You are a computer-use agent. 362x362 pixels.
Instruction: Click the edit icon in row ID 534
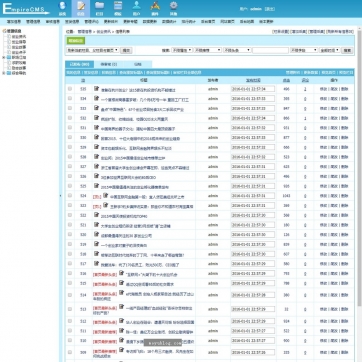96,98
